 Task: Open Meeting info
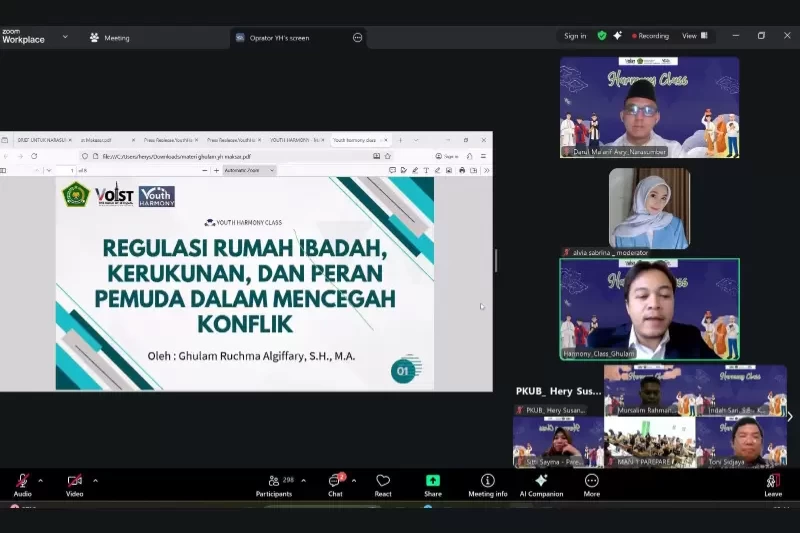pyautogui.click(x=487, y=482)
